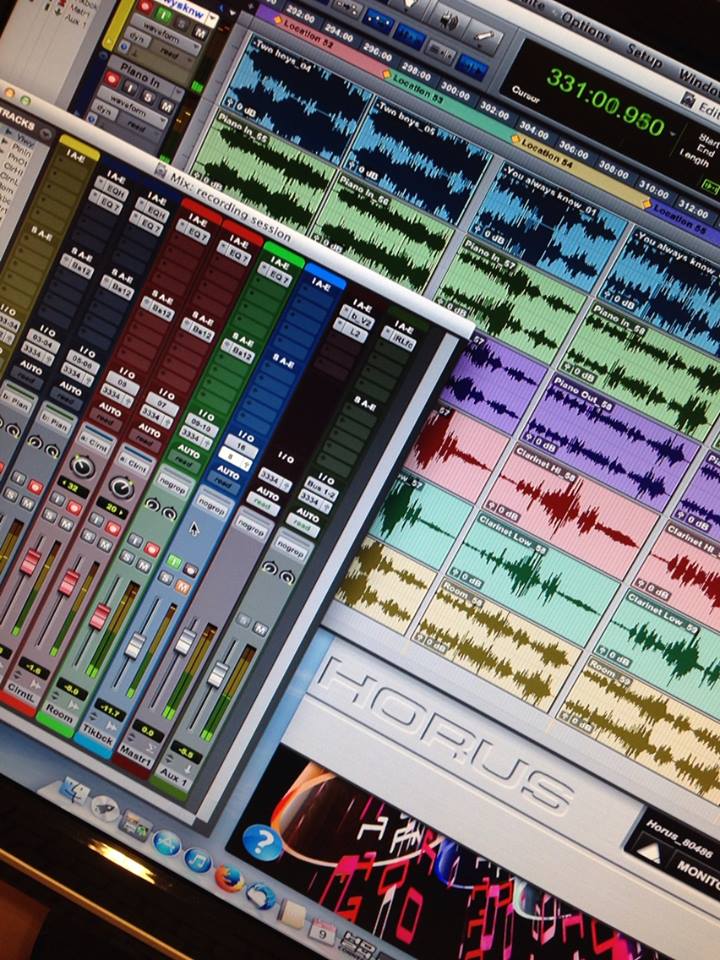The width and height of the screenshot is (720, 960).
Task: Unmute the Tlkbck strip orange M button
Action: pyautogui.click(x=183, y=587)
